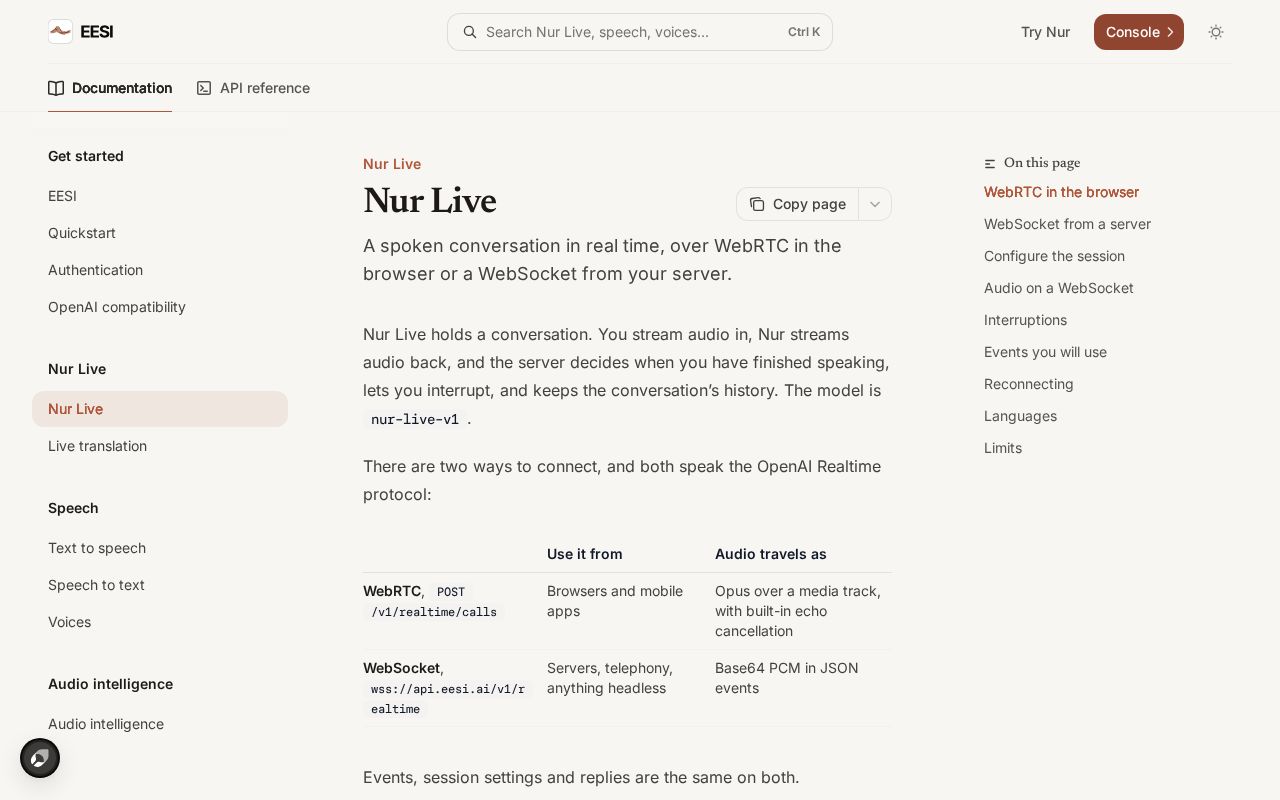Open the round chat widget icon
This screenshot has width=1280, height=800.
pos(40,758)
